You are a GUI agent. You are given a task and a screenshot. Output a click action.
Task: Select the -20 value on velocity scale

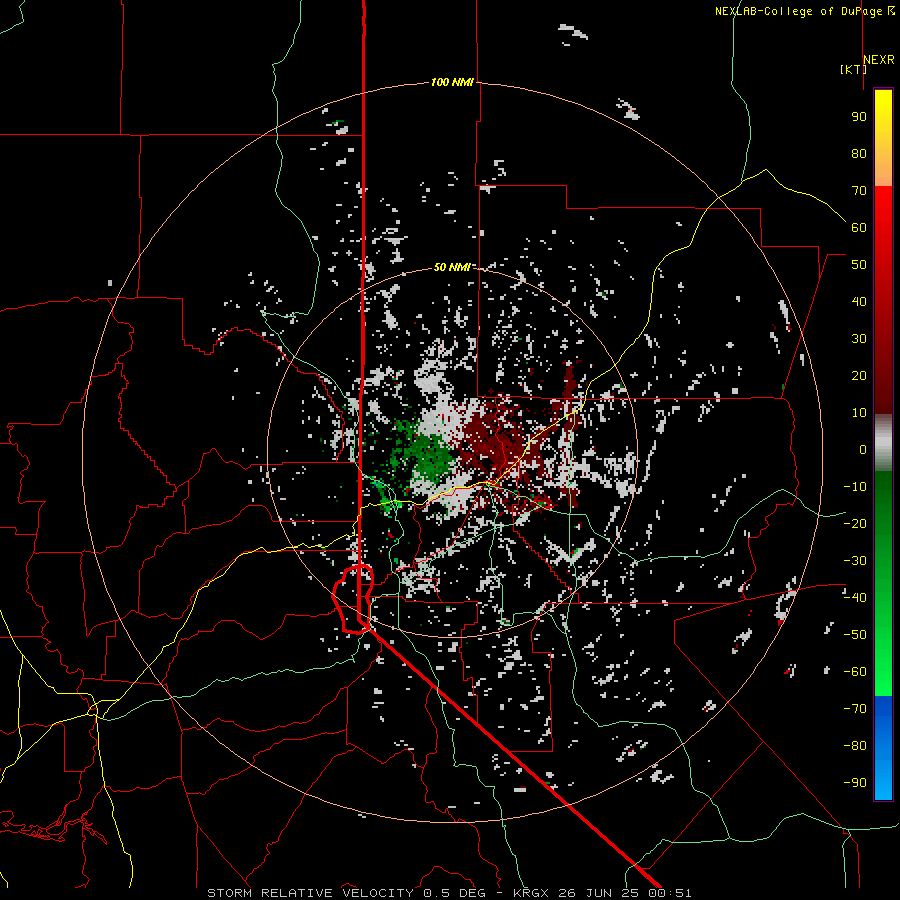[x=855, y=524]
